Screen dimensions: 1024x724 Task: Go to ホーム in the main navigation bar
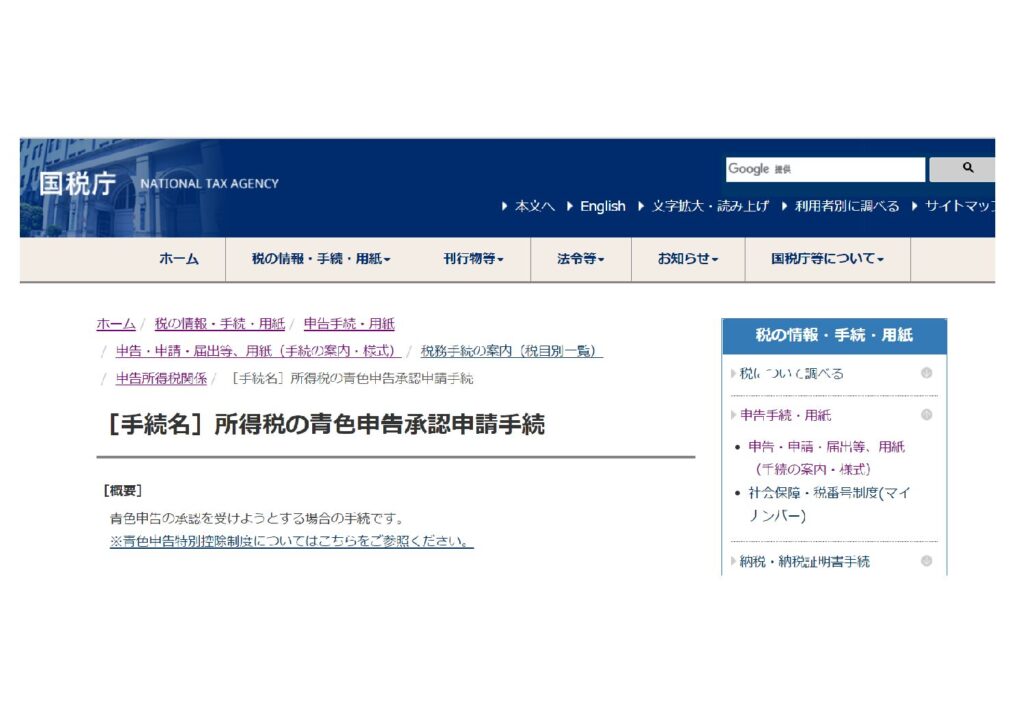(x=178, y=259)
